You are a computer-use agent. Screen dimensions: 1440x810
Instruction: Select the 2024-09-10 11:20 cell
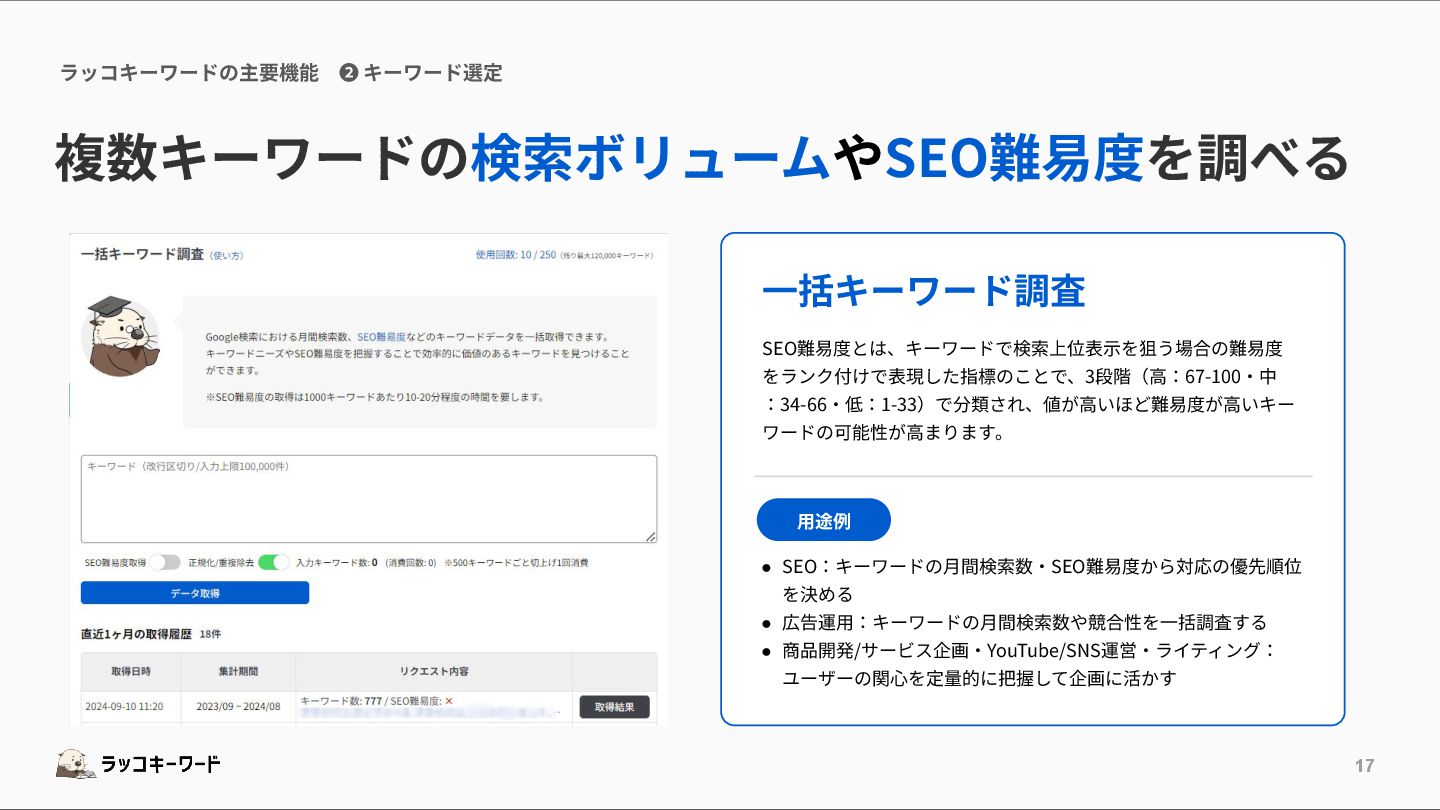[x=124, y=707]
